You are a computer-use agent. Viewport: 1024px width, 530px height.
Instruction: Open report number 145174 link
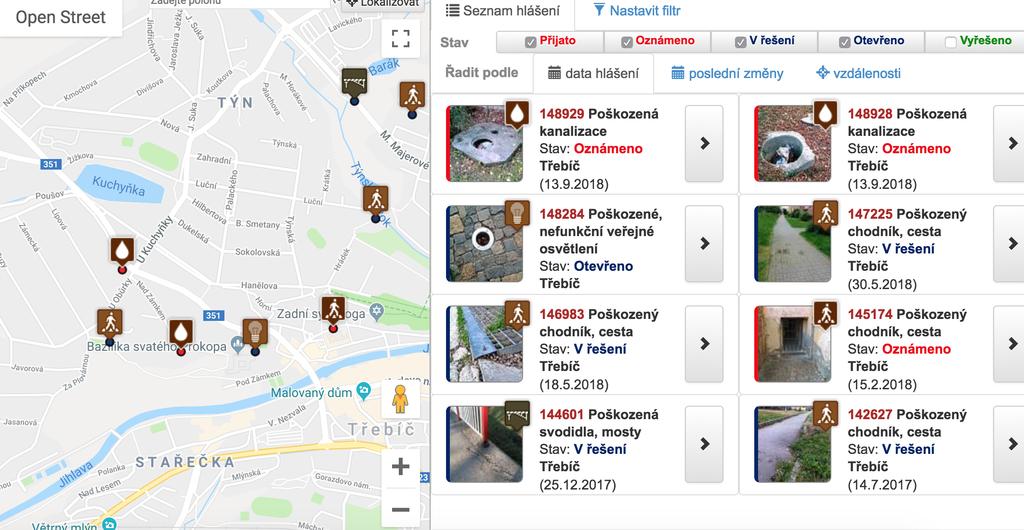tap(870, 315)
